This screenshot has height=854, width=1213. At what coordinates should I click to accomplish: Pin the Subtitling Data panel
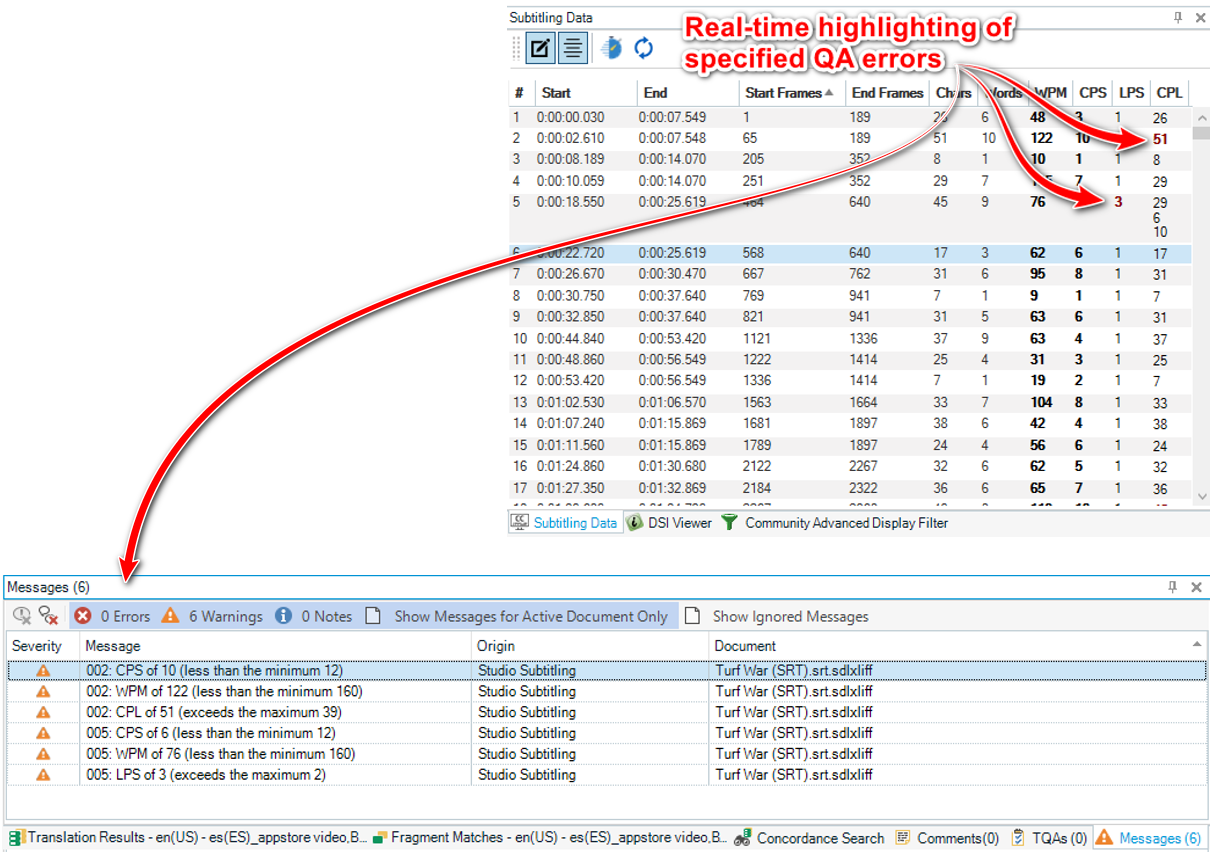1178,18
